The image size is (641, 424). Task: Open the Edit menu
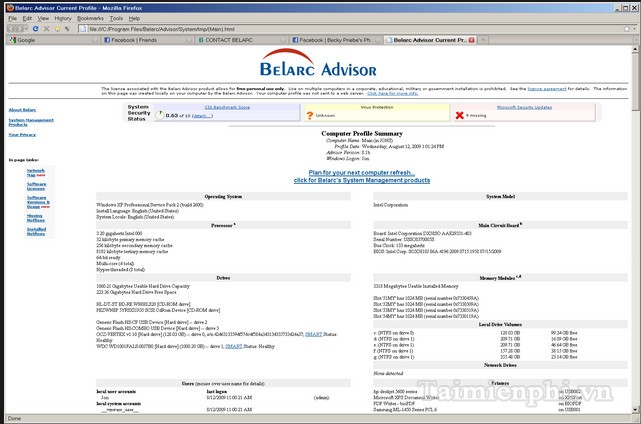coord(27,18)
